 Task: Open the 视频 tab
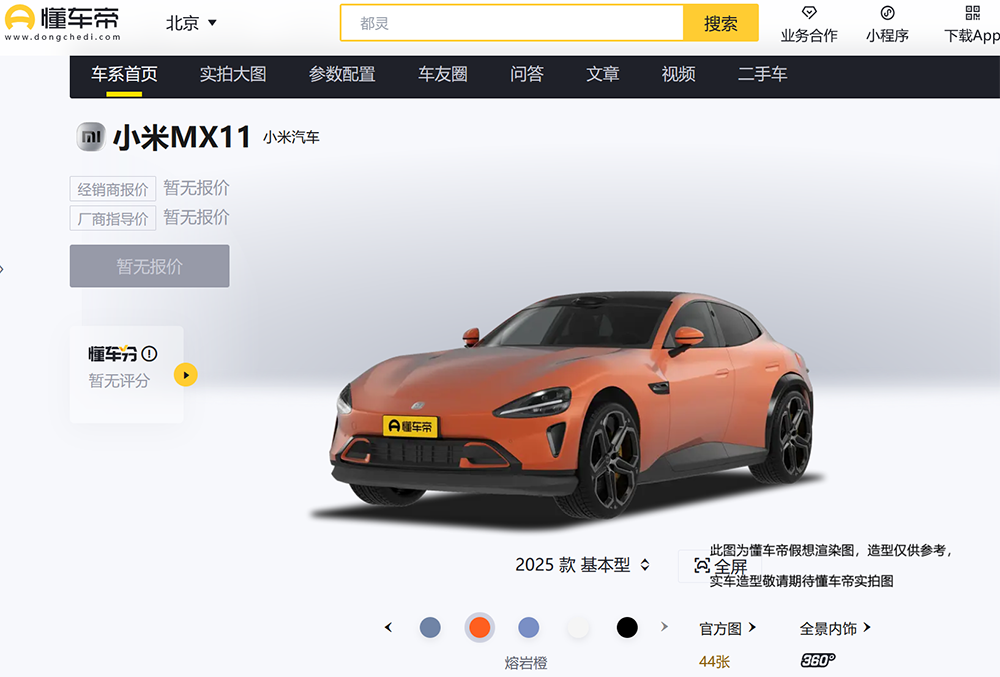point(678,74)
